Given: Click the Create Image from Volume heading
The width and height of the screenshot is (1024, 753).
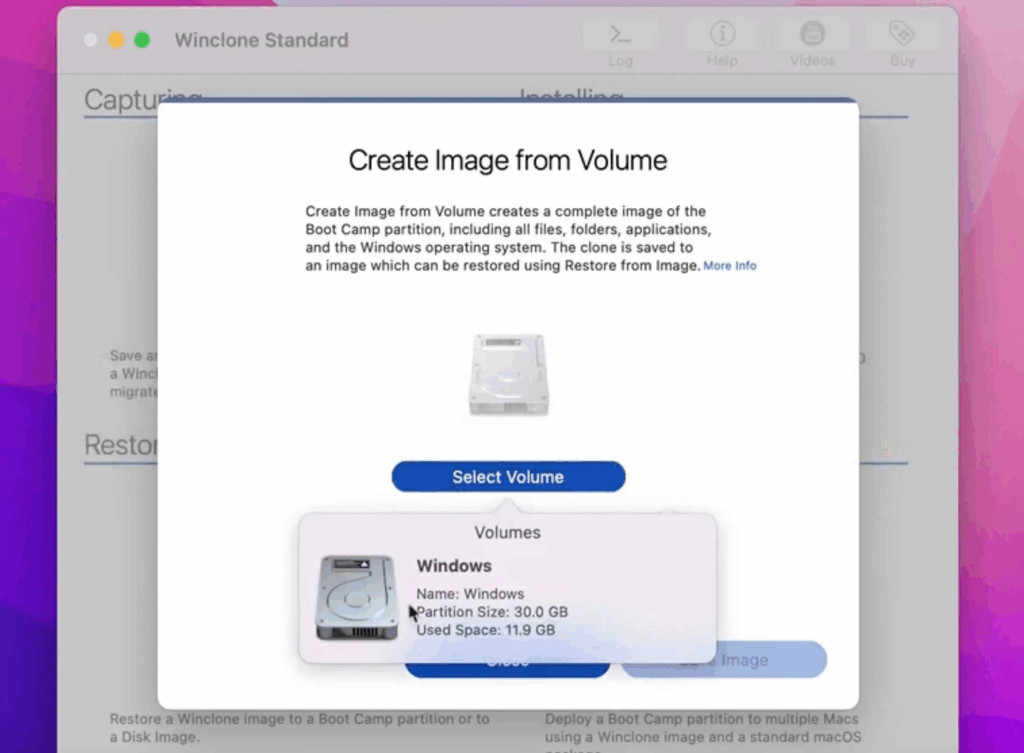Looking at the screenshot, I should [x=507, y=161].
